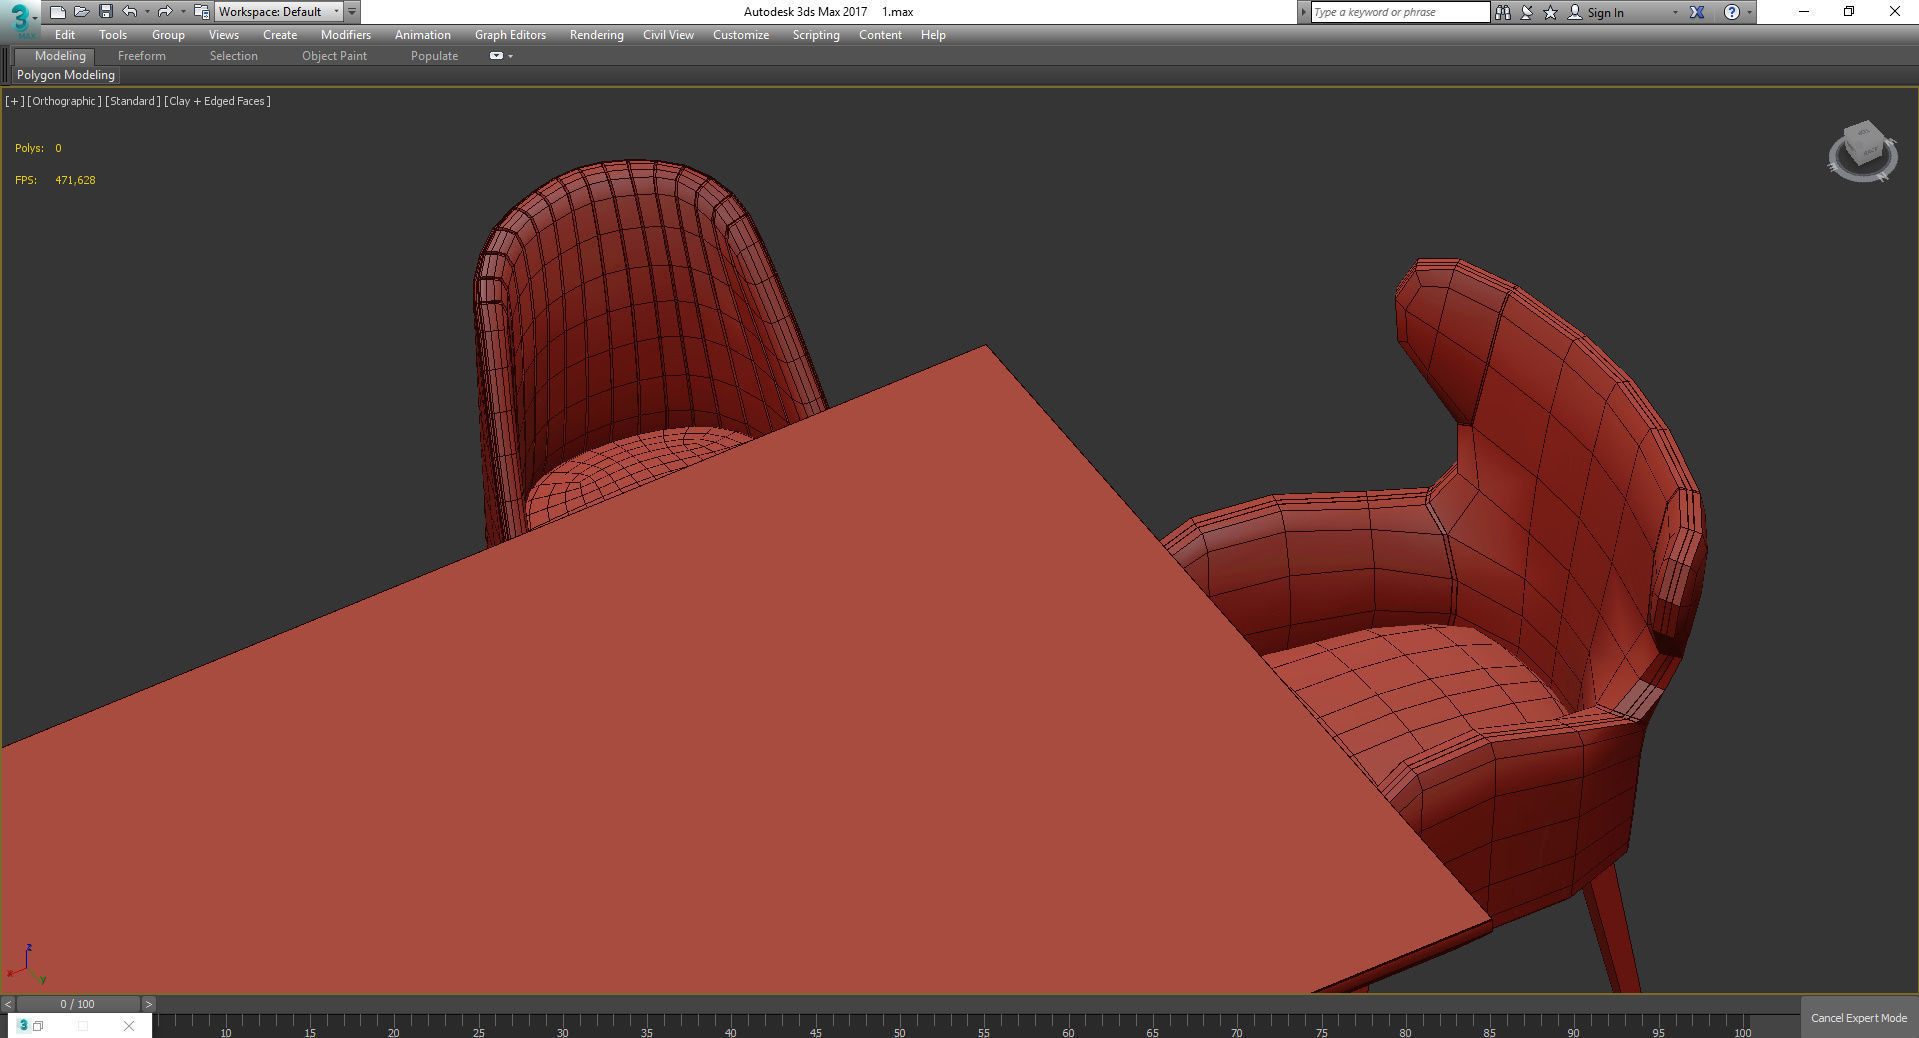Open the Scripting menu
Screen dimensions: 1919x1038
click(816, 35)
